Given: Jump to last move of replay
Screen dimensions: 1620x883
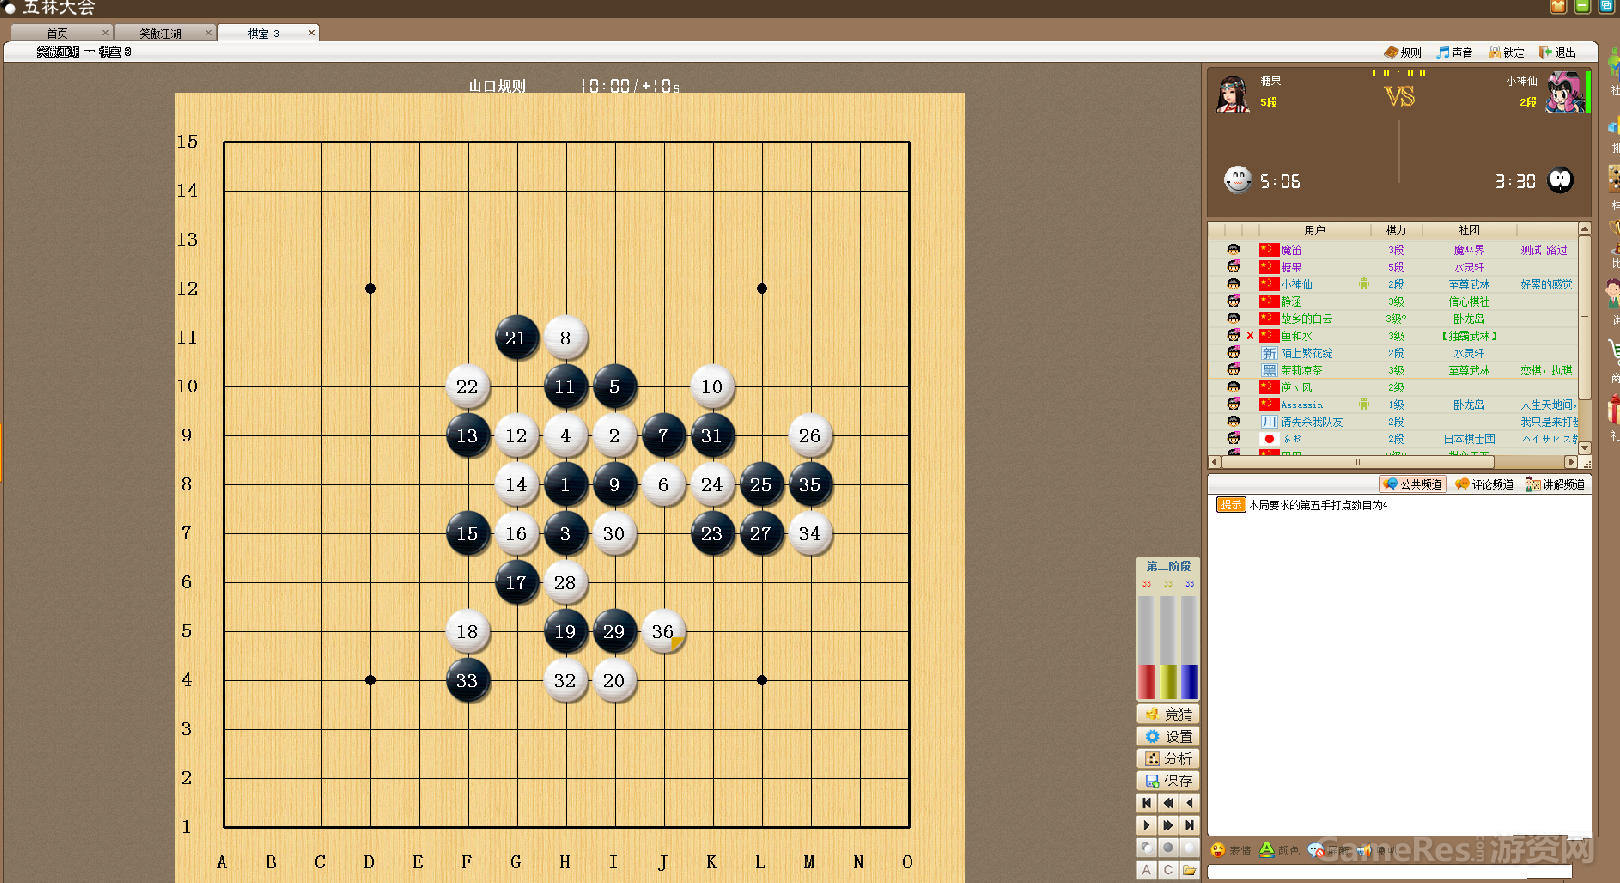Looking at the screenshot, I should (x=1189, y=825).
